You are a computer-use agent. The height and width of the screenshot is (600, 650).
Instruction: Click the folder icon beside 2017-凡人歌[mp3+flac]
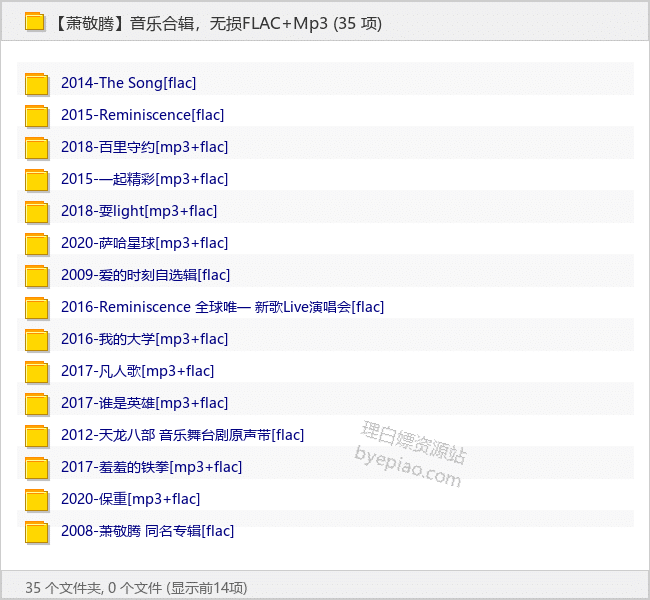pyautogui.click(x=37, y=372)
